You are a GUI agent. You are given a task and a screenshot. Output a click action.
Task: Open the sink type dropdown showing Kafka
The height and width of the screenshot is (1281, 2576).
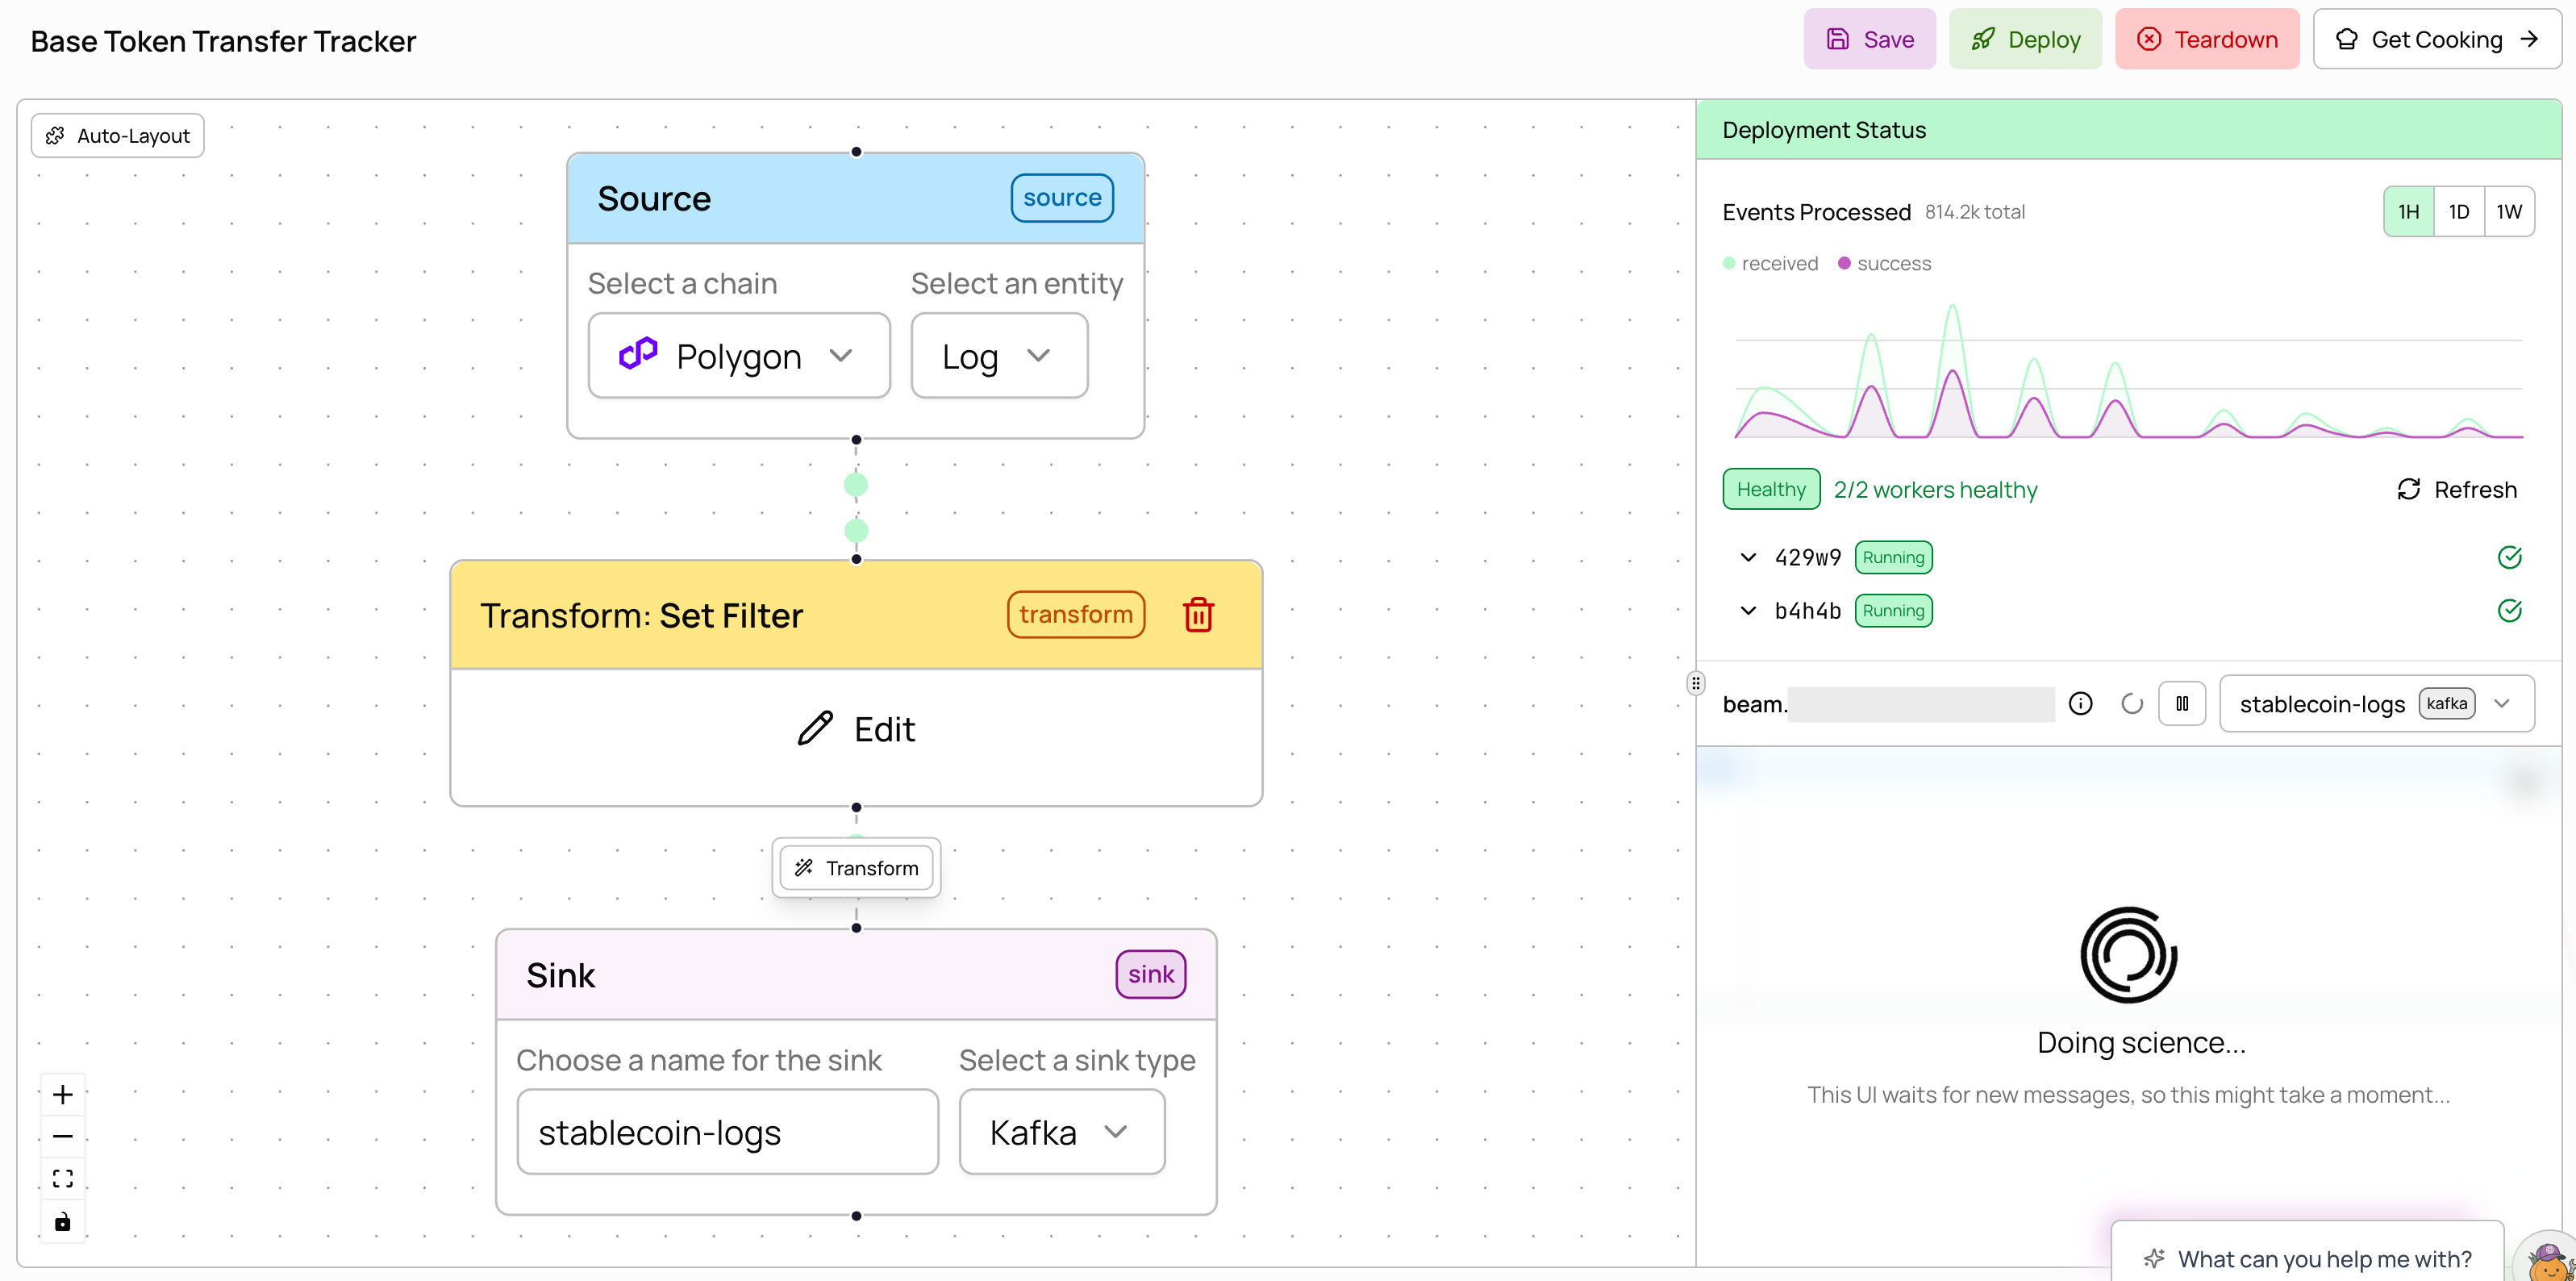click(1061, 1131)
